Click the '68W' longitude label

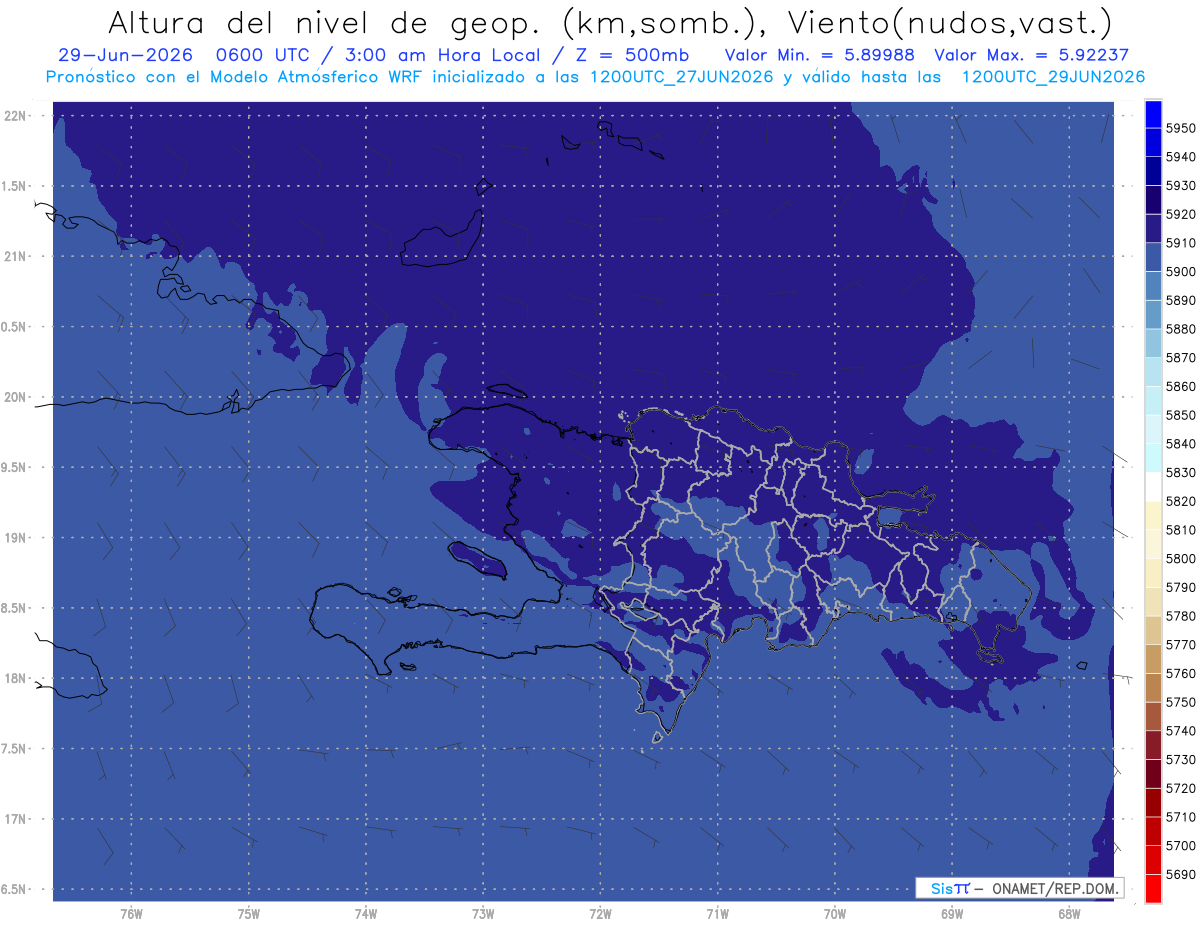pyautogui.click(x=1069, y=913)
